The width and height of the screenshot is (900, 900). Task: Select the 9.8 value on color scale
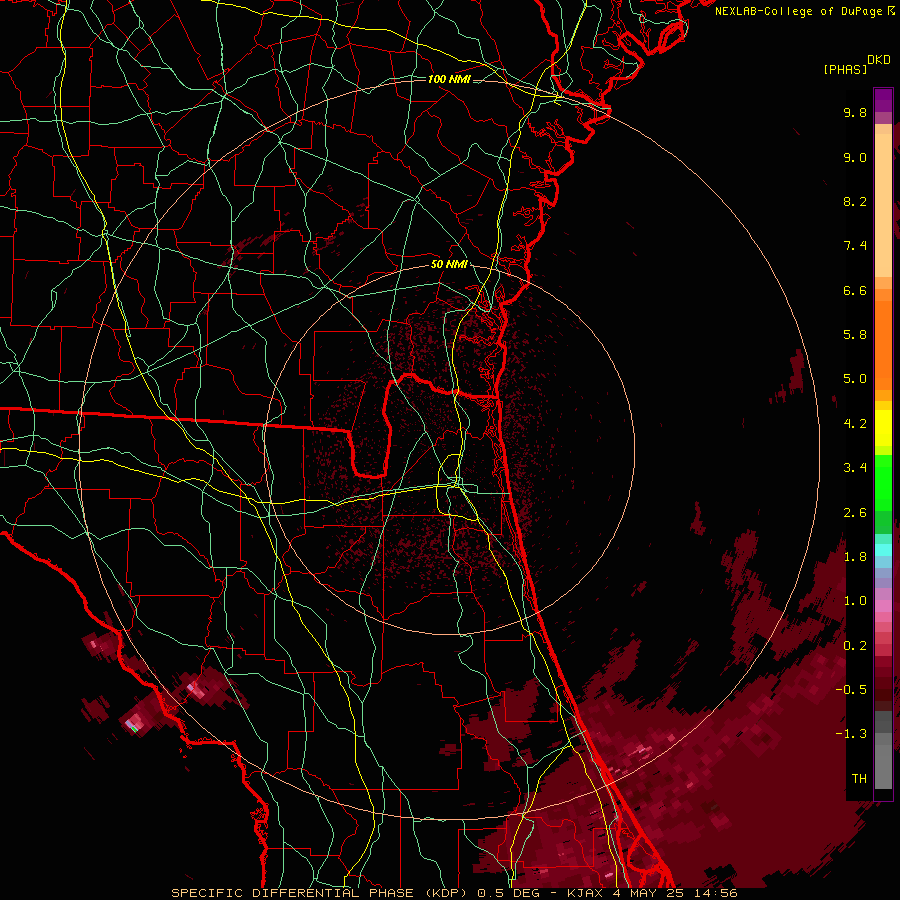855,112
